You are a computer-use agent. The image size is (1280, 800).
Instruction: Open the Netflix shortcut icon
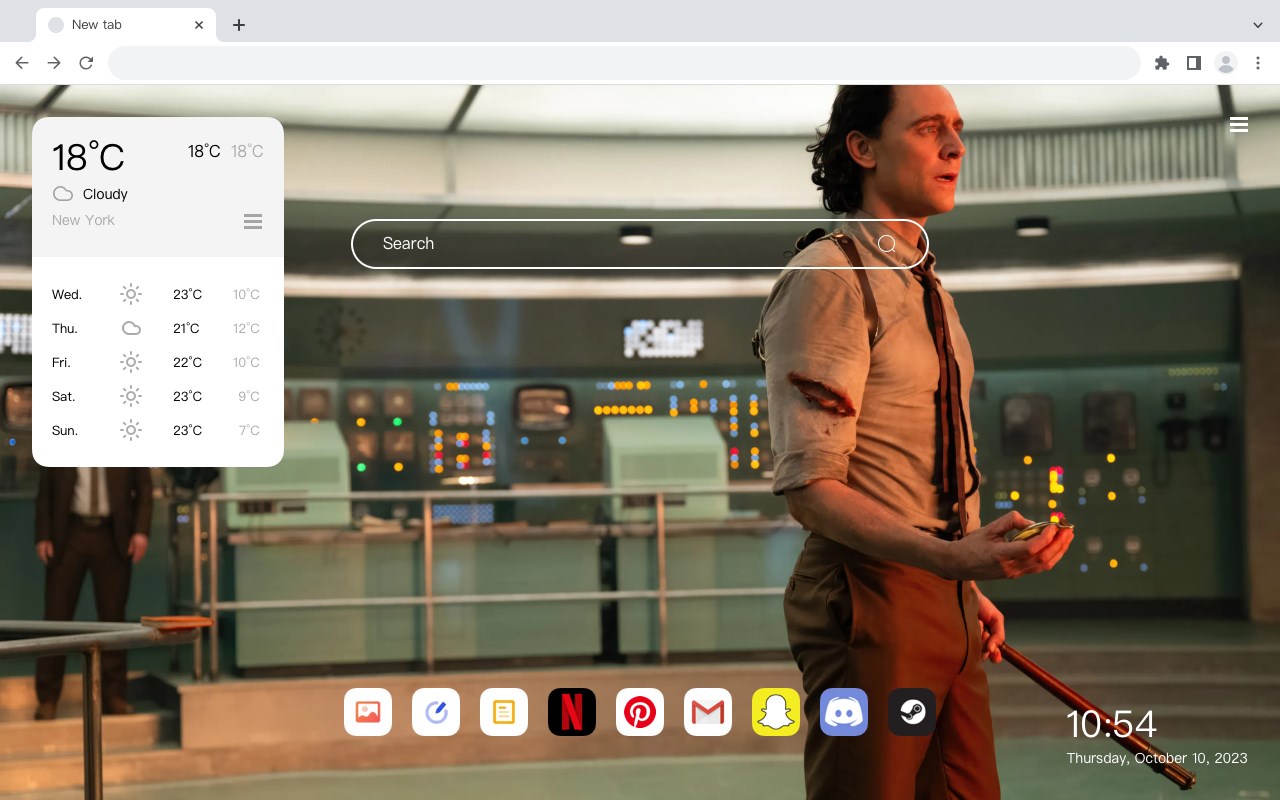tap(572, 712)
